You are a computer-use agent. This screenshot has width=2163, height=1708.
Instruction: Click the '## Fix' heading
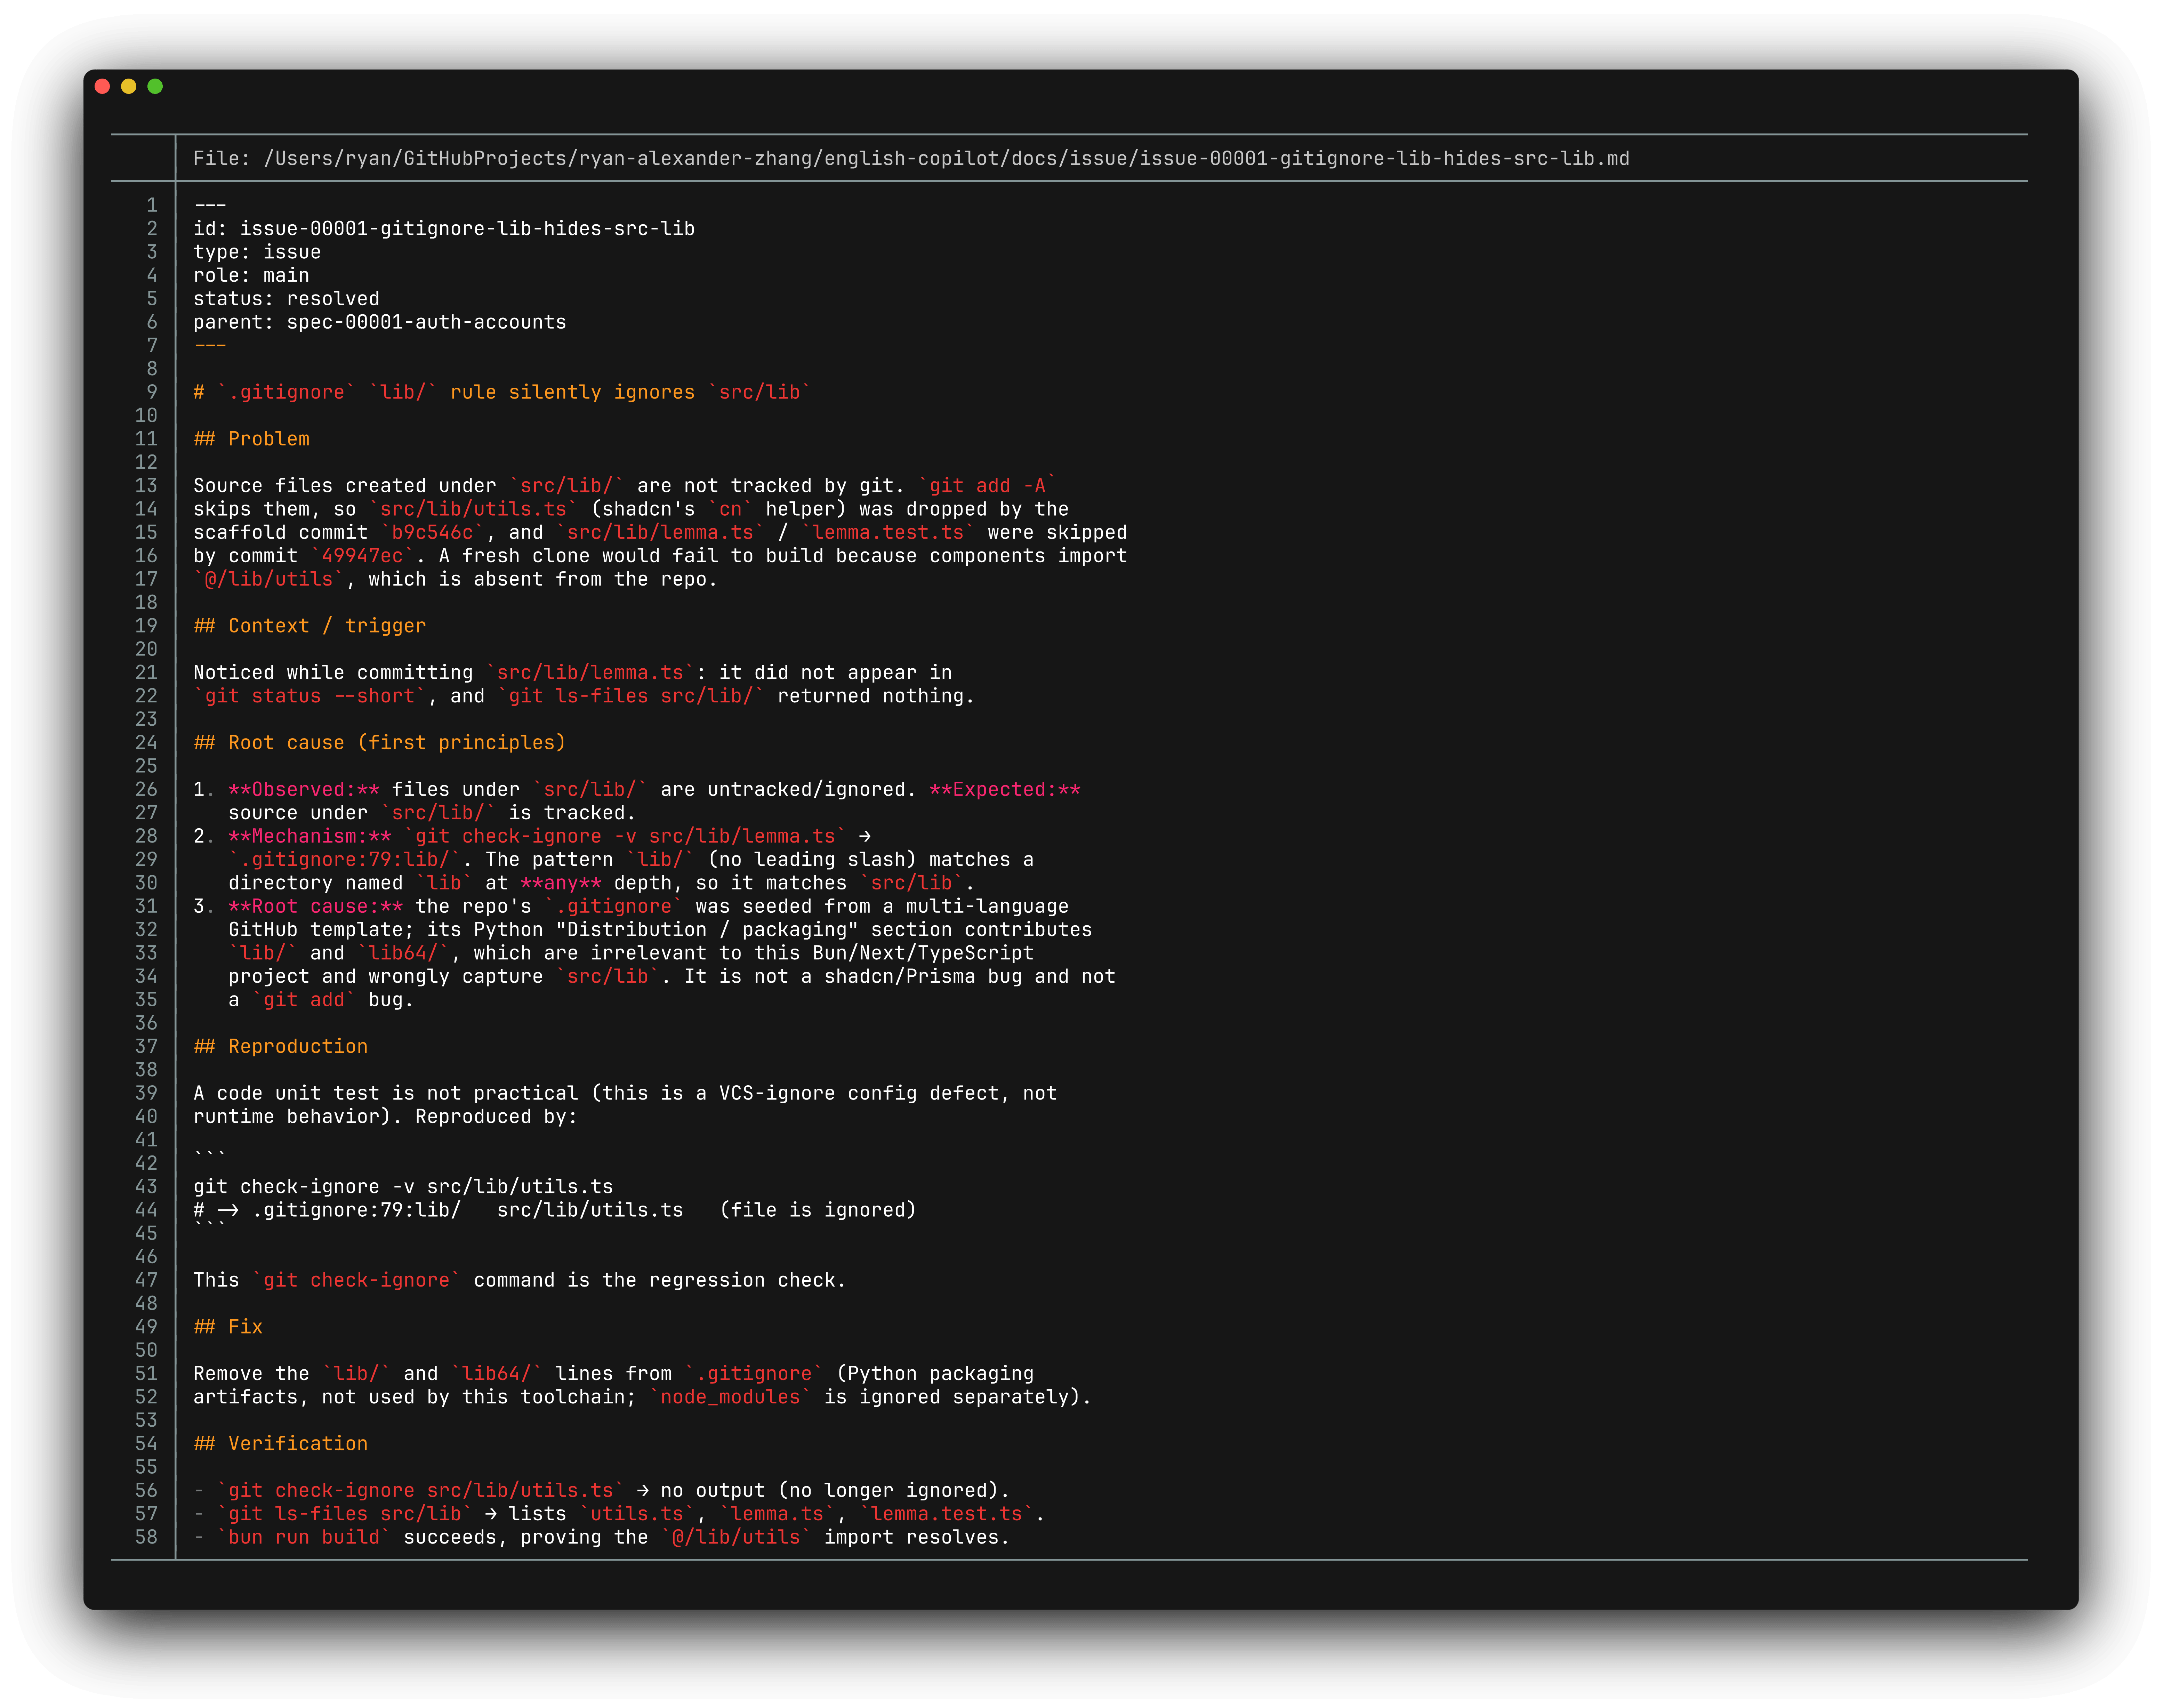228,1327
